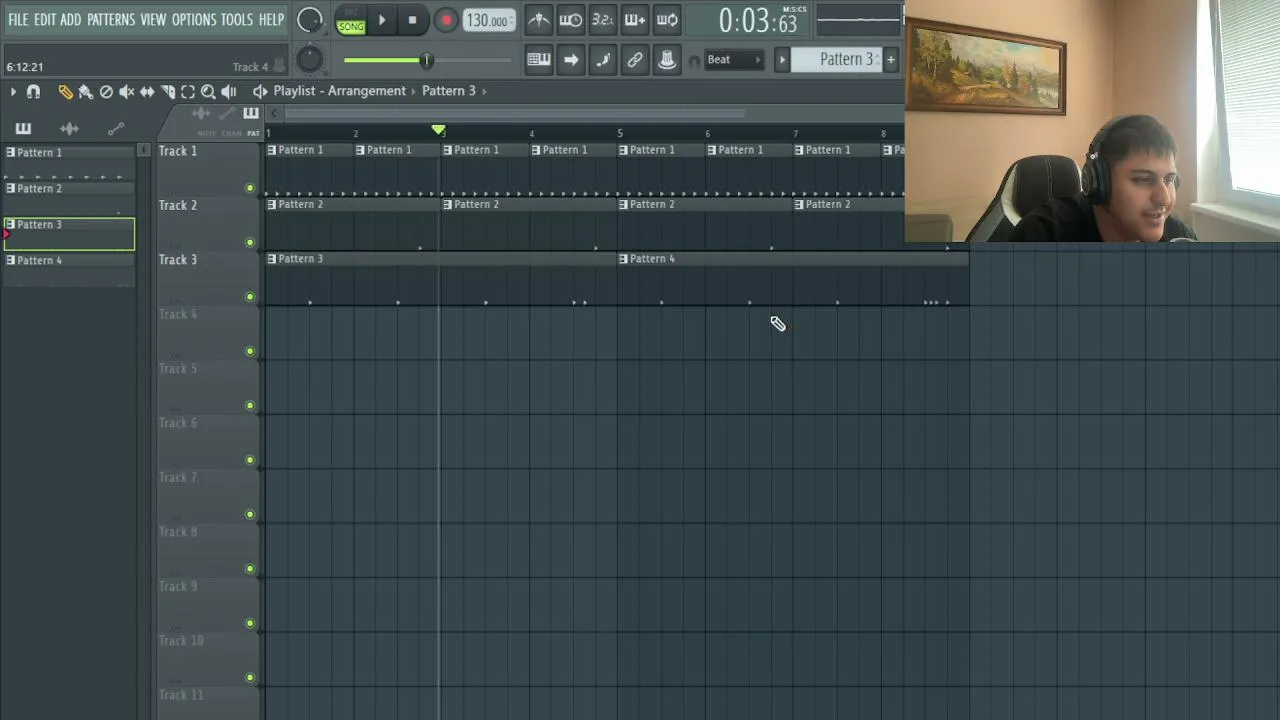This screenshot has width=1280, height=720.
Task: Click the song position slider handle
Action: click(426, 61)
